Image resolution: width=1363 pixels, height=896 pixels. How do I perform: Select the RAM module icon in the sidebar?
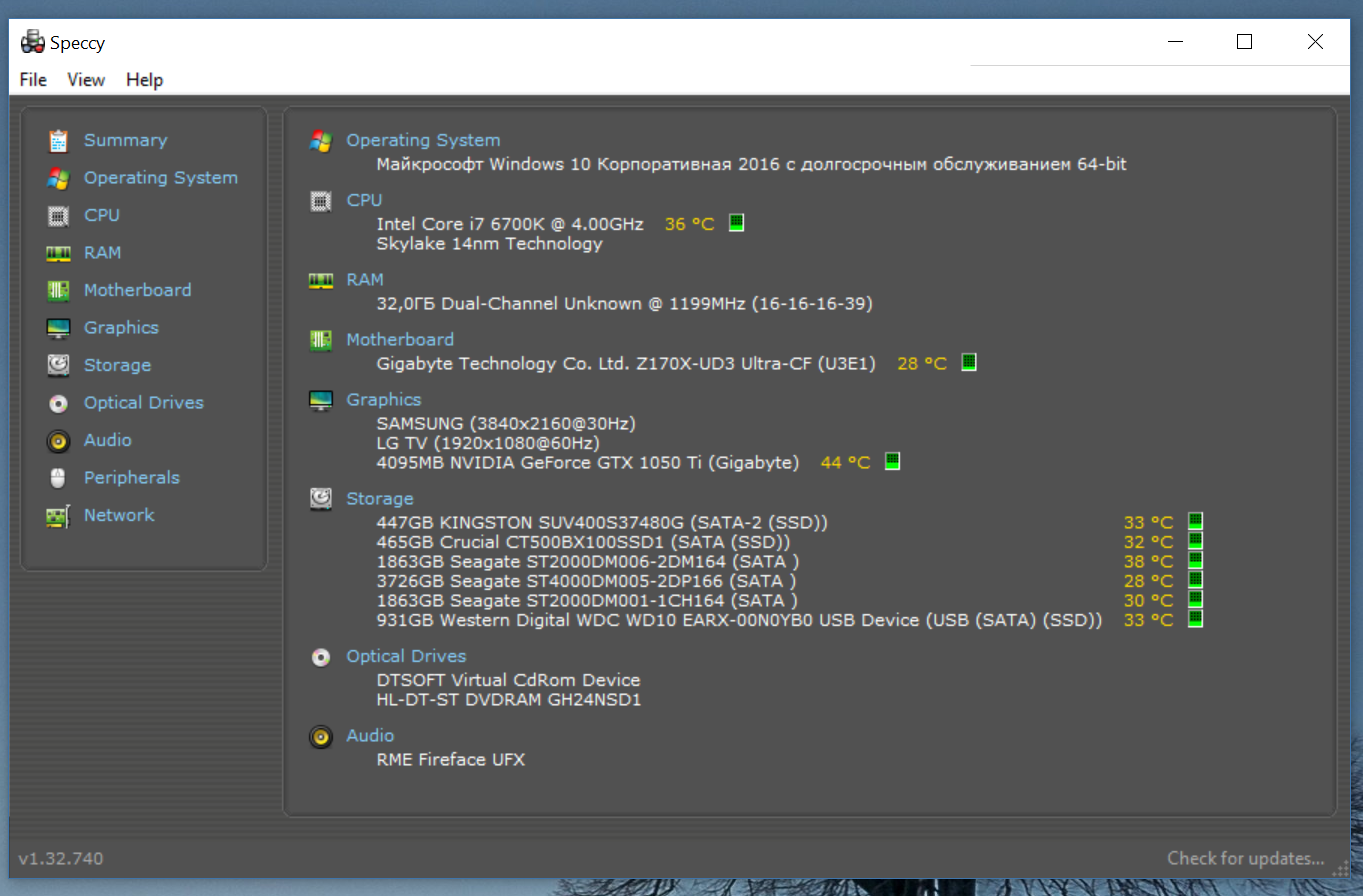tap(58, 253)
